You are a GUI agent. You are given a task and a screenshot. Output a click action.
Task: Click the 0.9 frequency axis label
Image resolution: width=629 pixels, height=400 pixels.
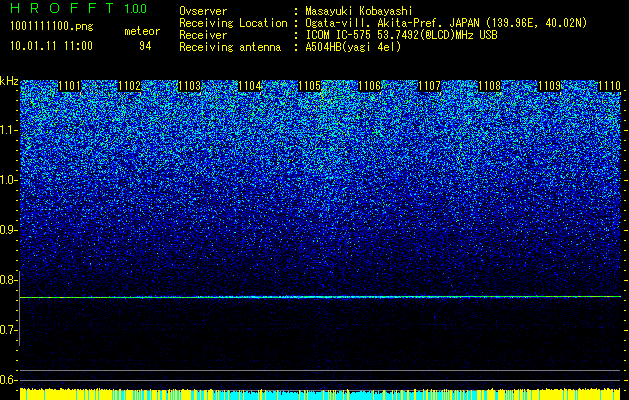pos(9,230)
